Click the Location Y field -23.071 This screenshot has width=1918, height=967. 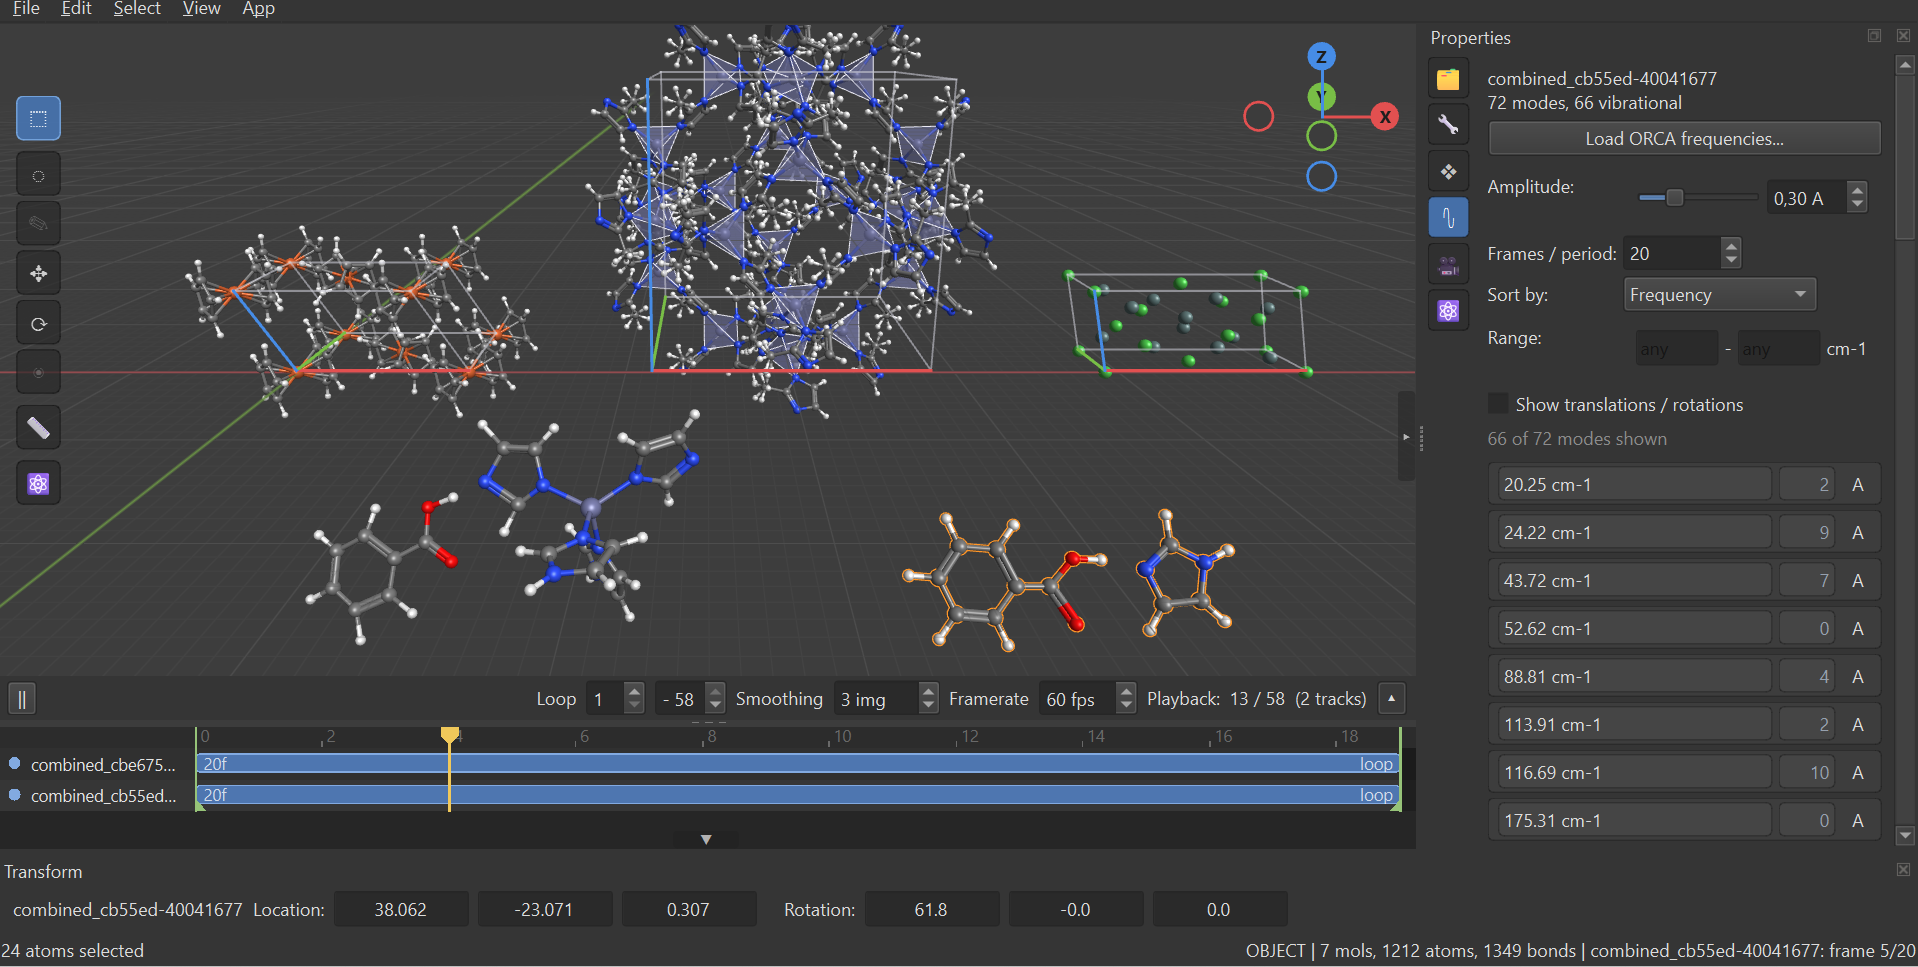pos(544,909)
